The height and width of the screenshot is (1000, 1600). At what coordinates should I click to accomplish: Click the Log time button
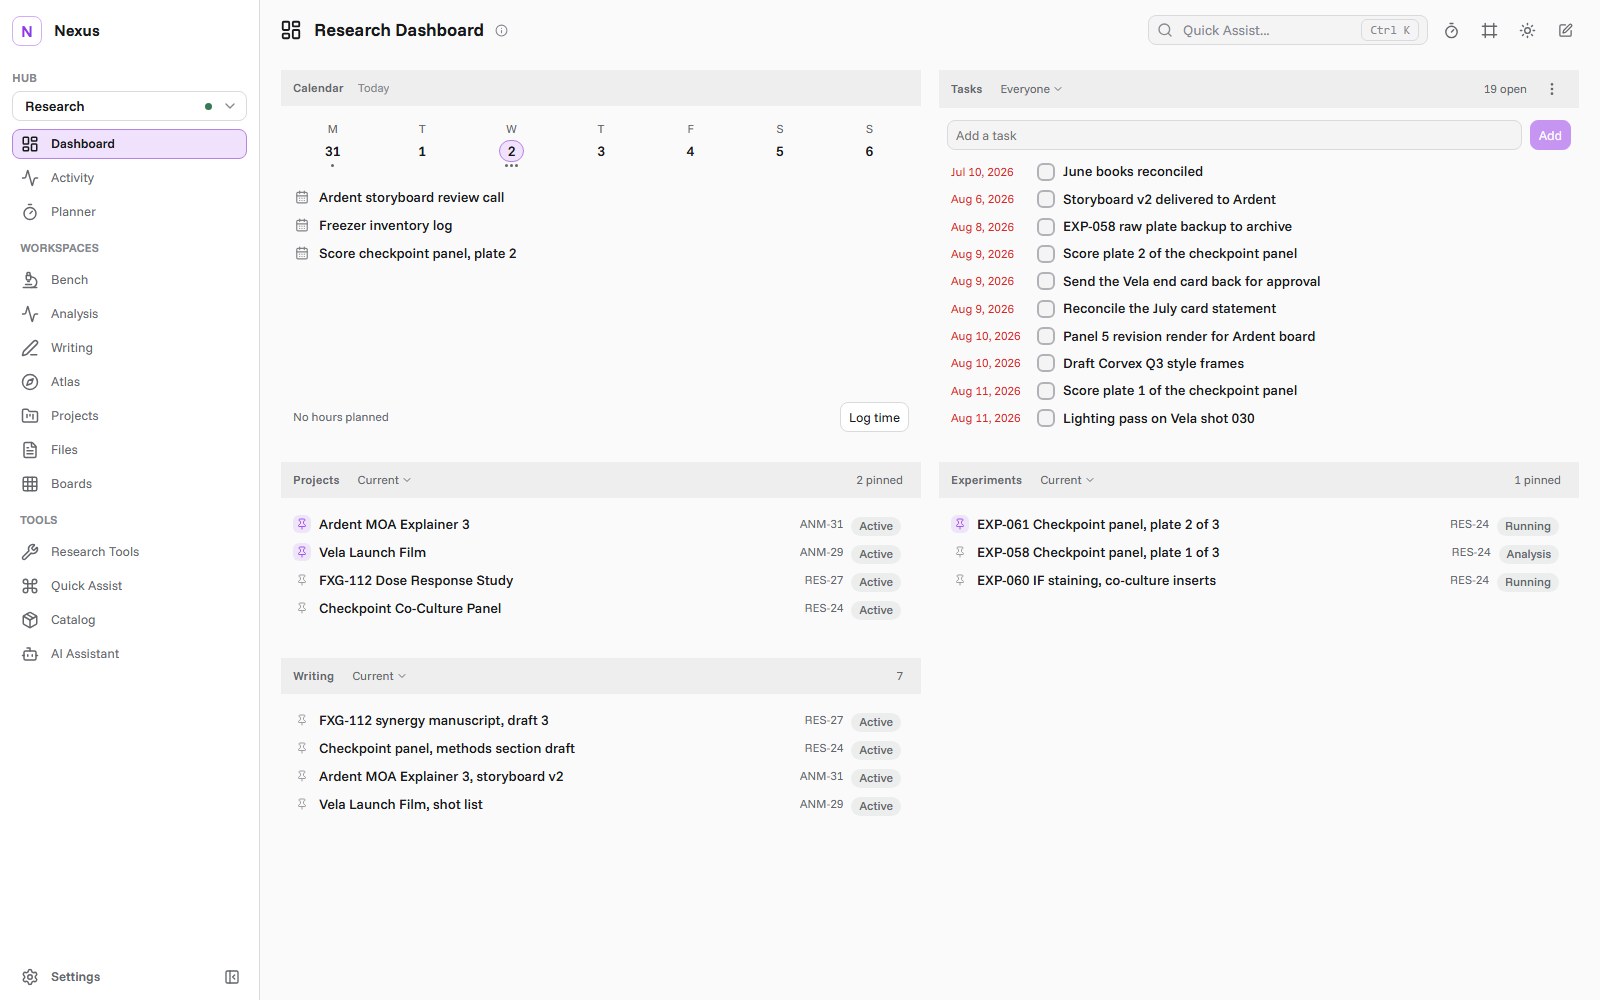pyautogui.click(x=874, y=418)
